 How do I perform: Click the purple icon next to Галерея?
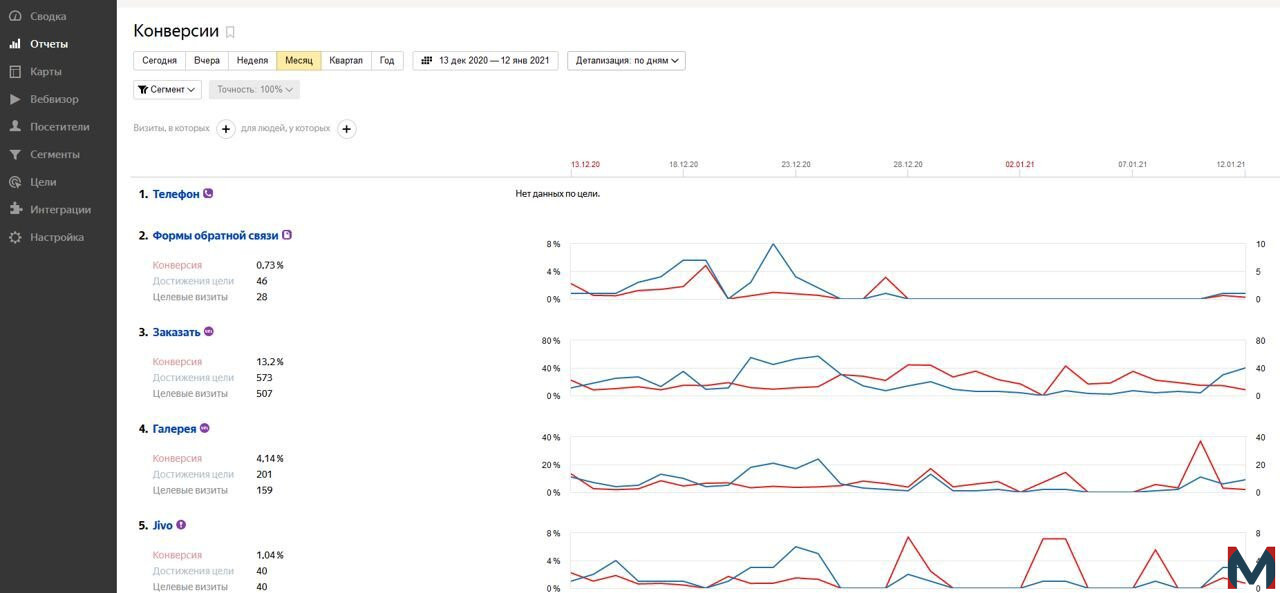tap(205, 428)
